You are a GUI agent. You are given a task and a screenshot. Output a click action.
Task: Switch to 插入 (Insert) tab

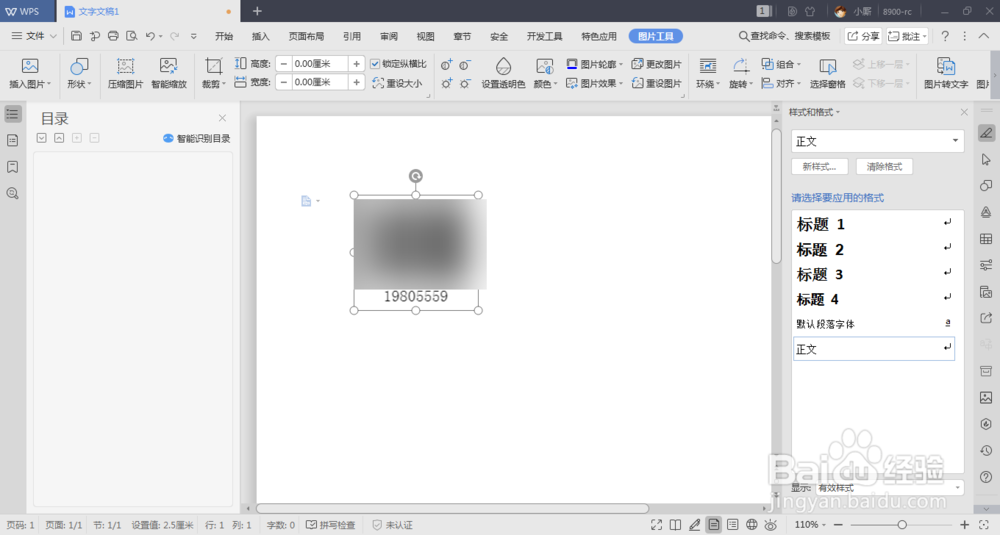click(260, 36)
